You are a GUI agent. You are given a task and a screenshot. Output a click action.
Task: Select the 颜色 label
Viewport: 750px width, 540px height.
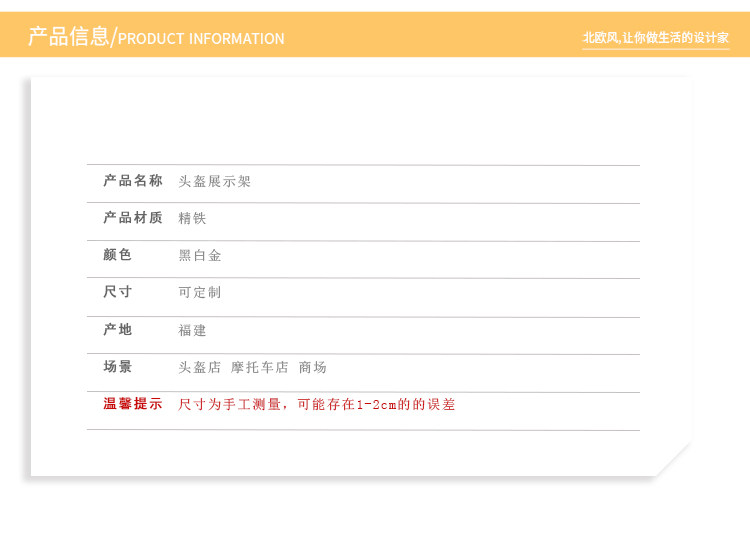click(x=118, y=255)
